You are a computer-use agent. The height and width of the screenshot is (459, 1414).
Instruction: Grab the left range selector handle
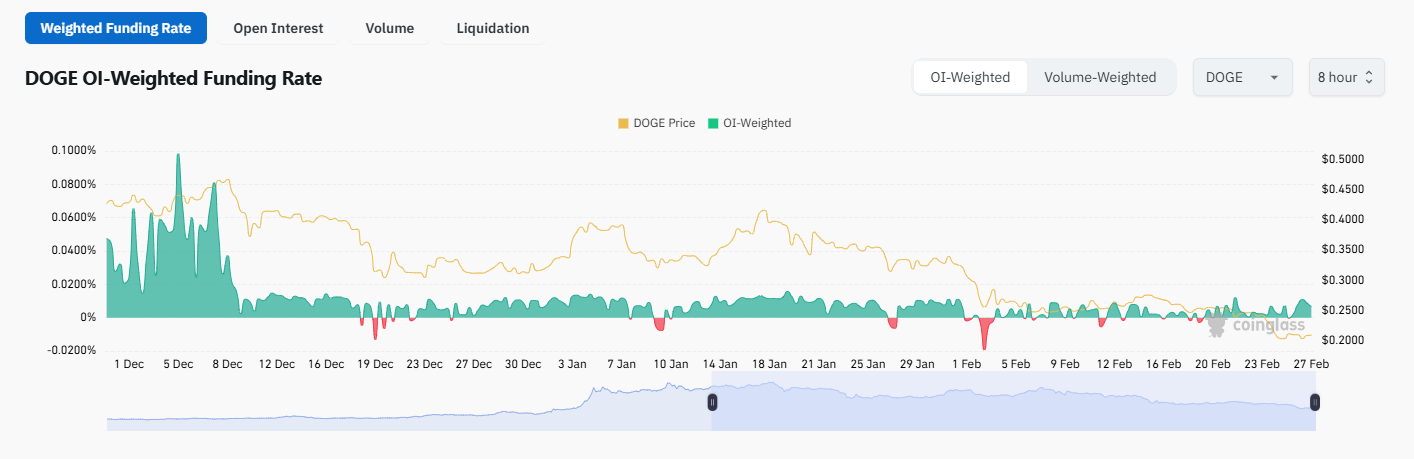pos(712,402)
